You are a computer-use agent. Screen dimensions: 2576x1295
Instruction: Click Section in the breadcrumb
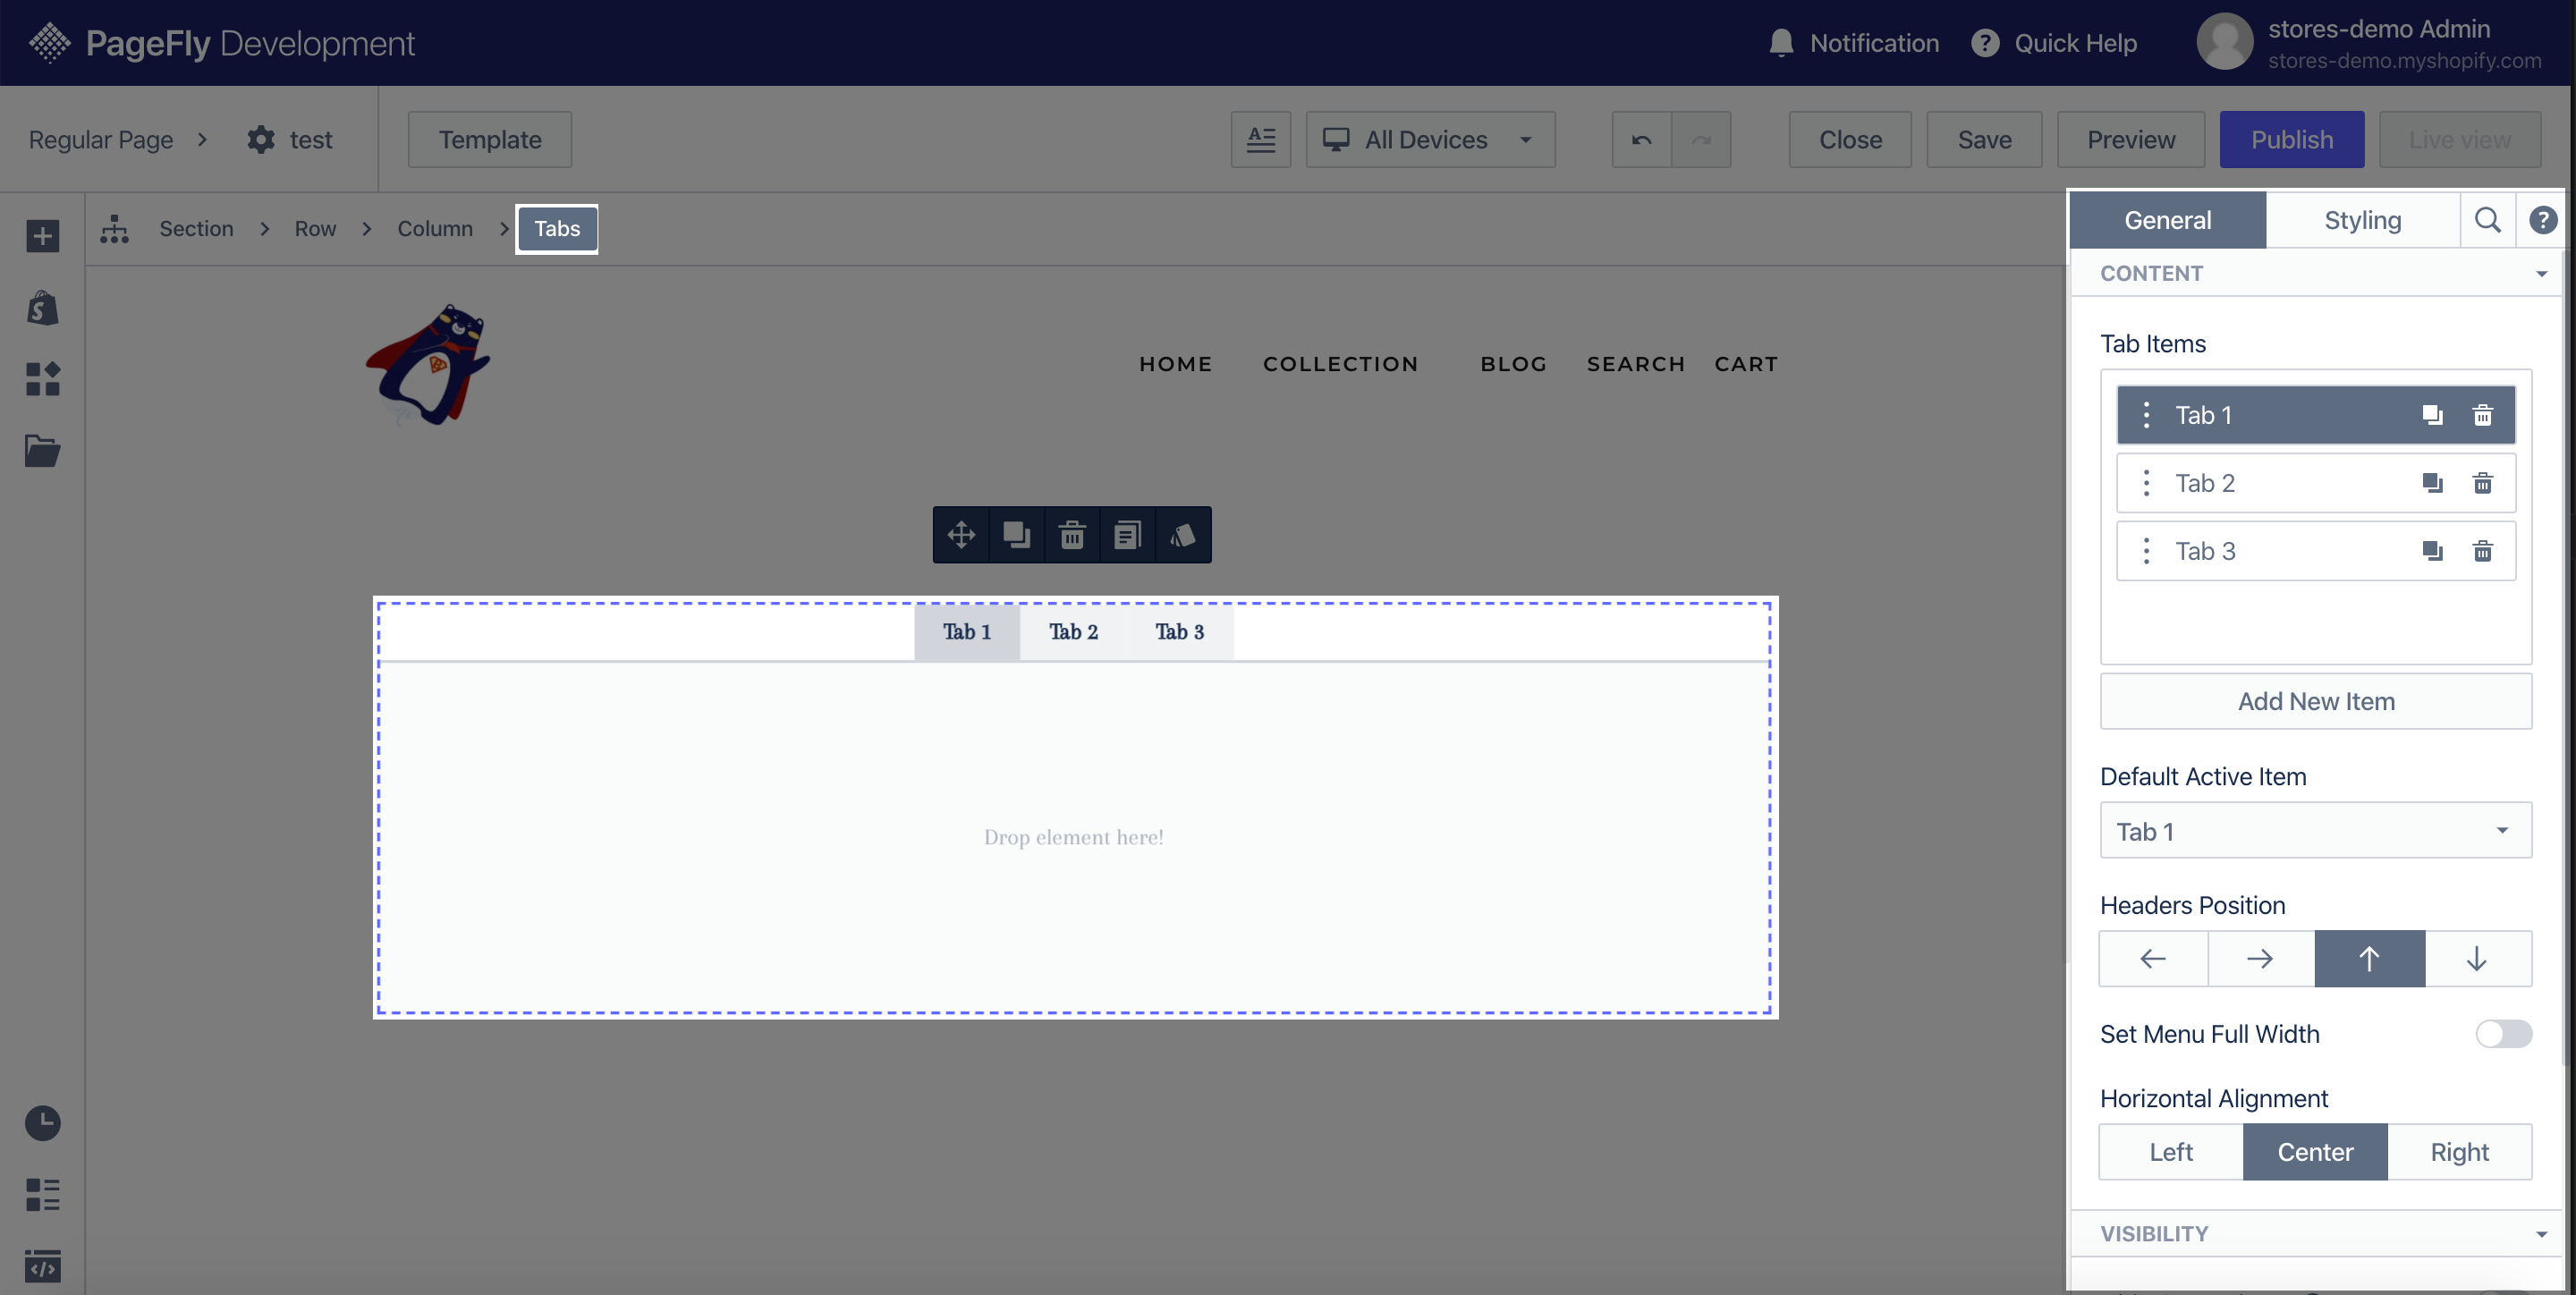pos(196,229)
